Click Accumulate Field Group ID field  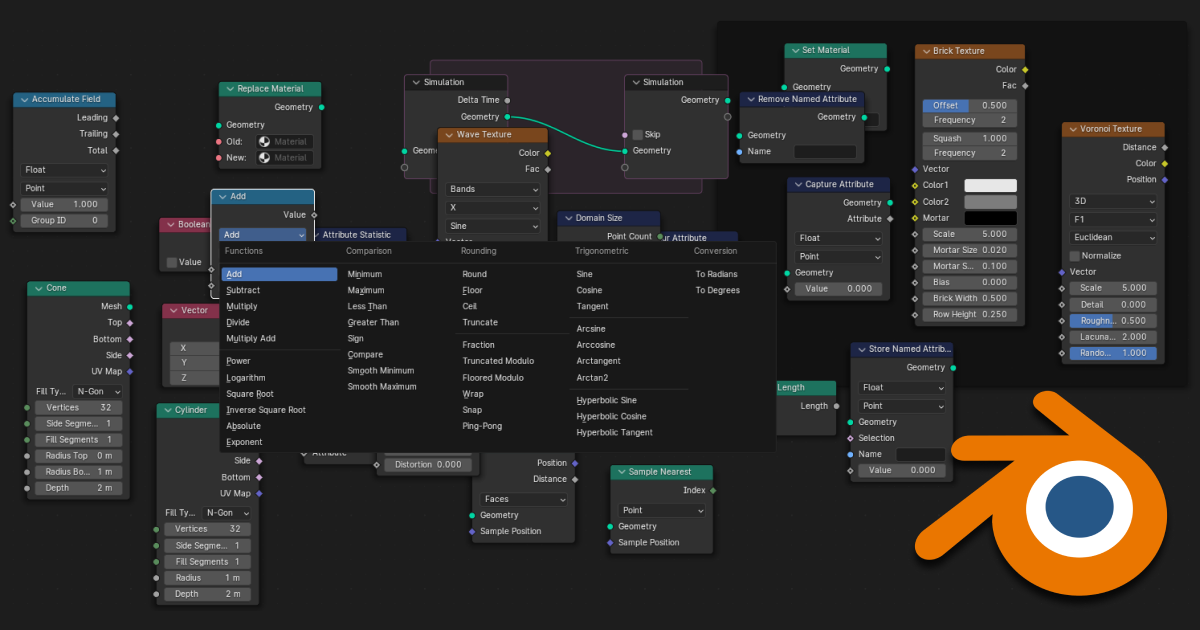click(x=65, y=220)
